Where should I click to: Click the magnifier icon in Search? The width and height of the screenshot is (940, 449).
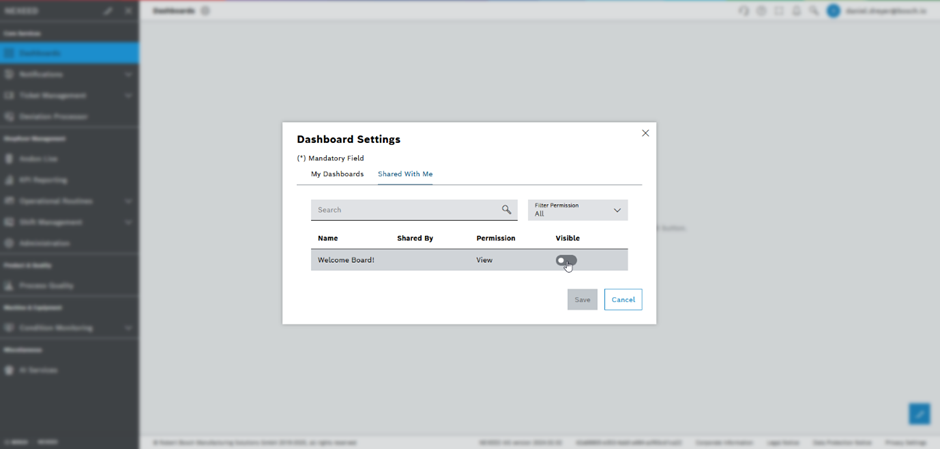click(x=507, y=210)
